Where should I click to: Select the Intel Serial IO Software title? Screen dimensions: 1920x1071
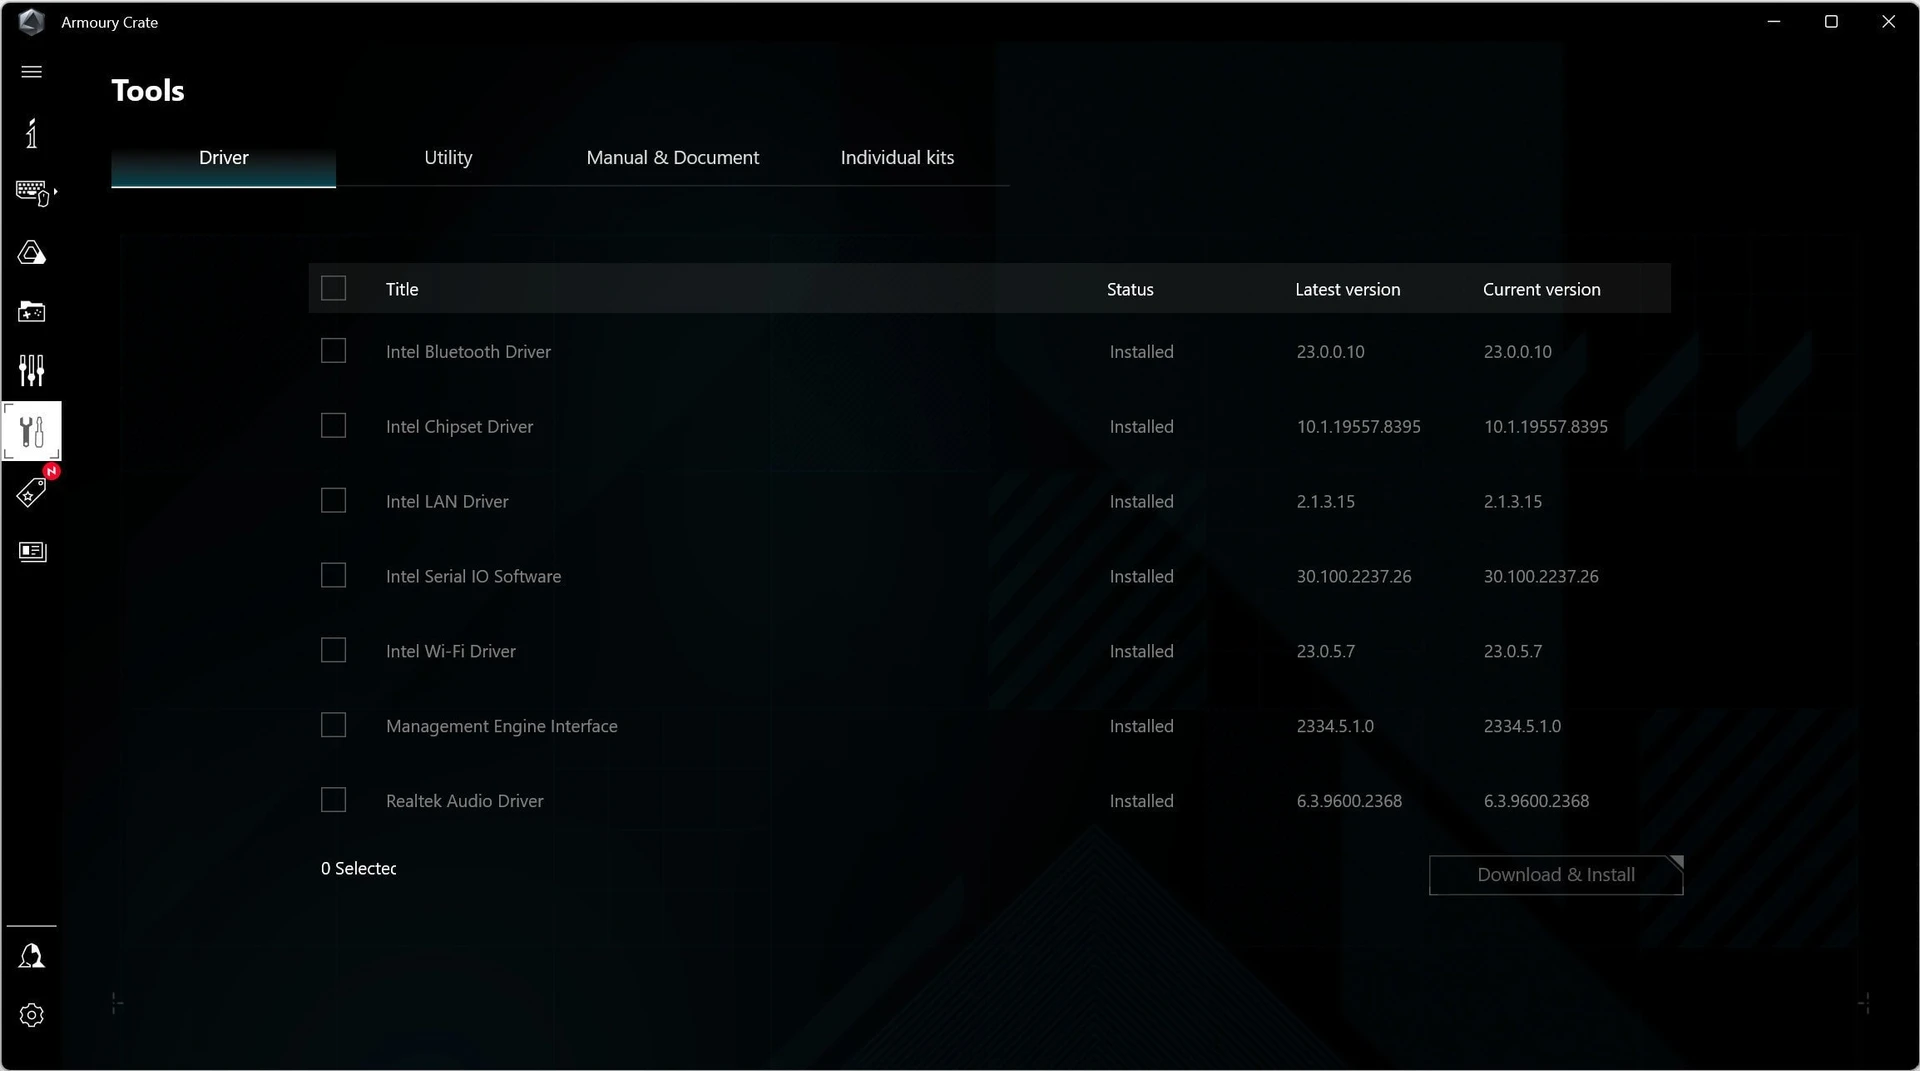coord(473,577)
